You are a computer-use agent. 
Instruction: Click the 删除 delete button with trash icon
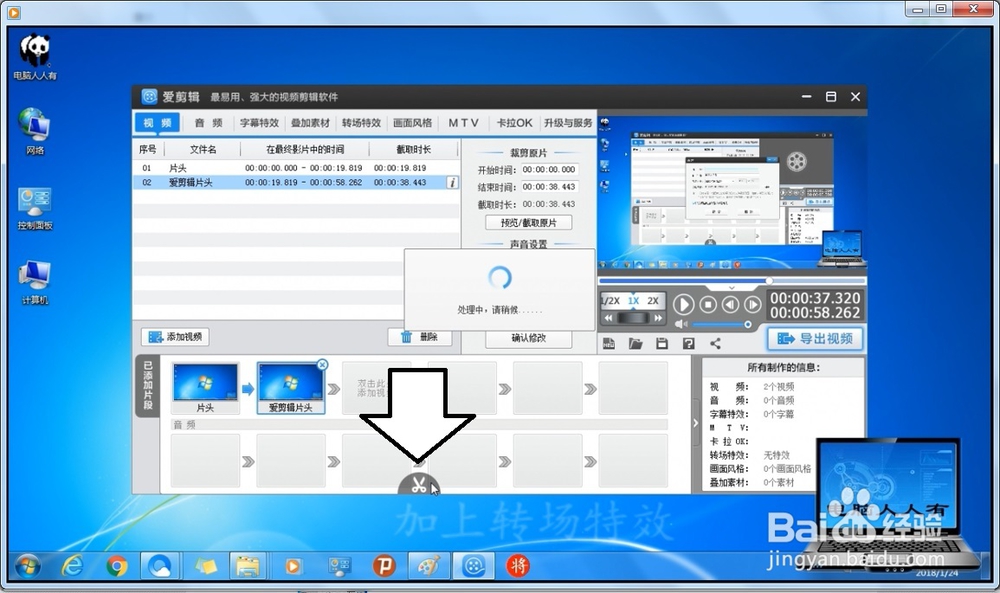pyautogui.click(x=420, y=337)
